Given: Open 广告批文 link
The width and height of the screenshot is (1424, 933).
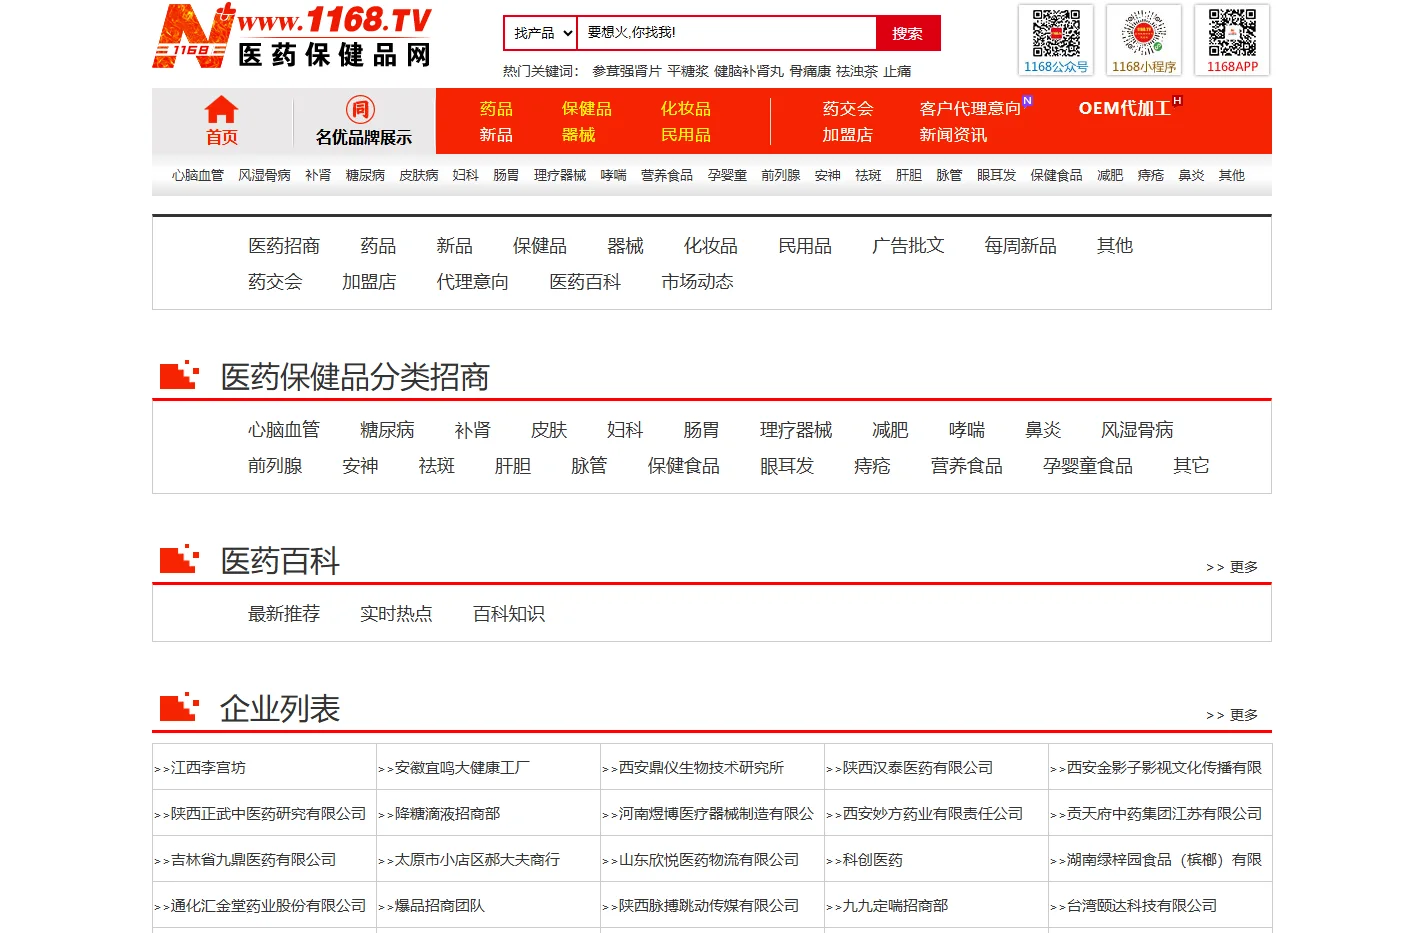Looking at the screenshot, I should (x=908, y=245).
